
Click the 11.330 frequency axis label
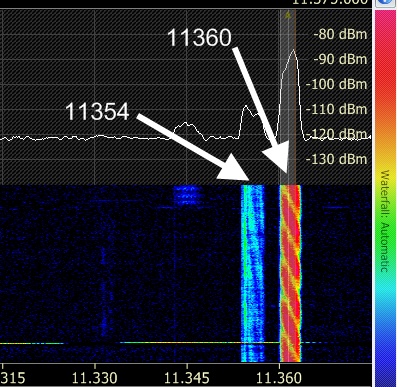(x=94, y=378)
